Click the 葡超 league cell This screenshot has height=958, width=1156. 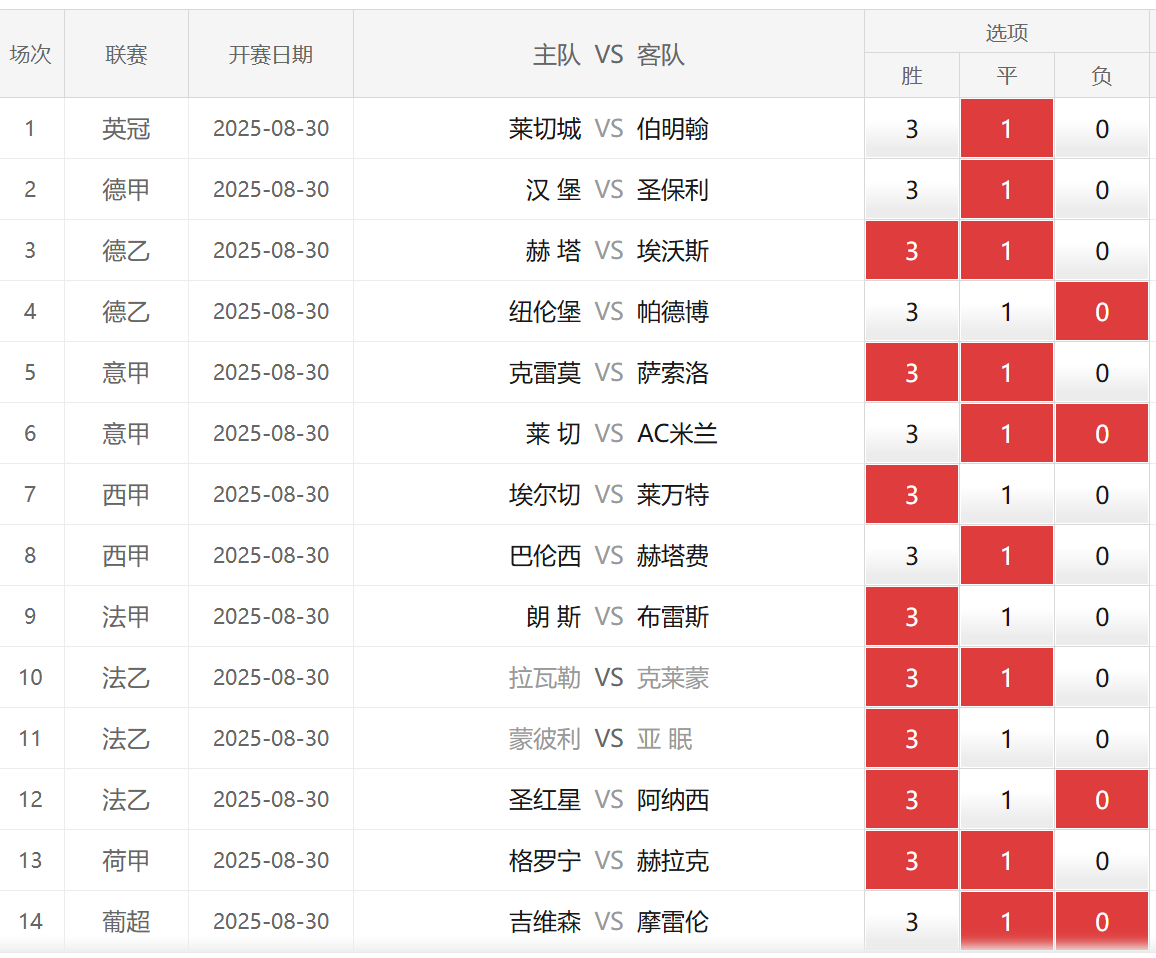126,922
